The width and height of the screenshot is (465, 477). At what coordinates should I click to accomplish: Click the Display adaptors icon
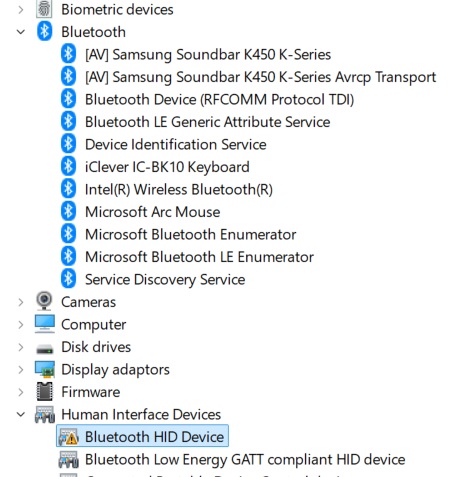pyautogui.click(x=45, y=369)
